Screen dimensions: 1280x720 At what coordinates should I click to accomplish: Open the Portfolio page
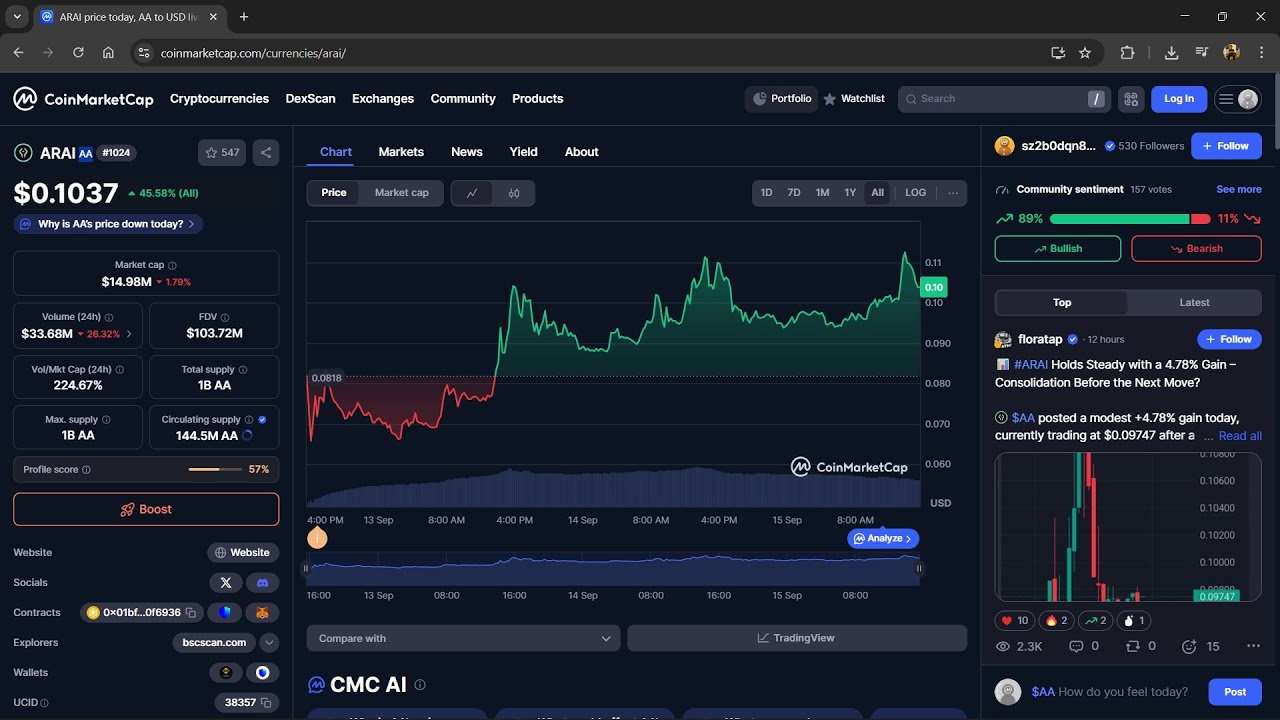click(x=782, y=99)
